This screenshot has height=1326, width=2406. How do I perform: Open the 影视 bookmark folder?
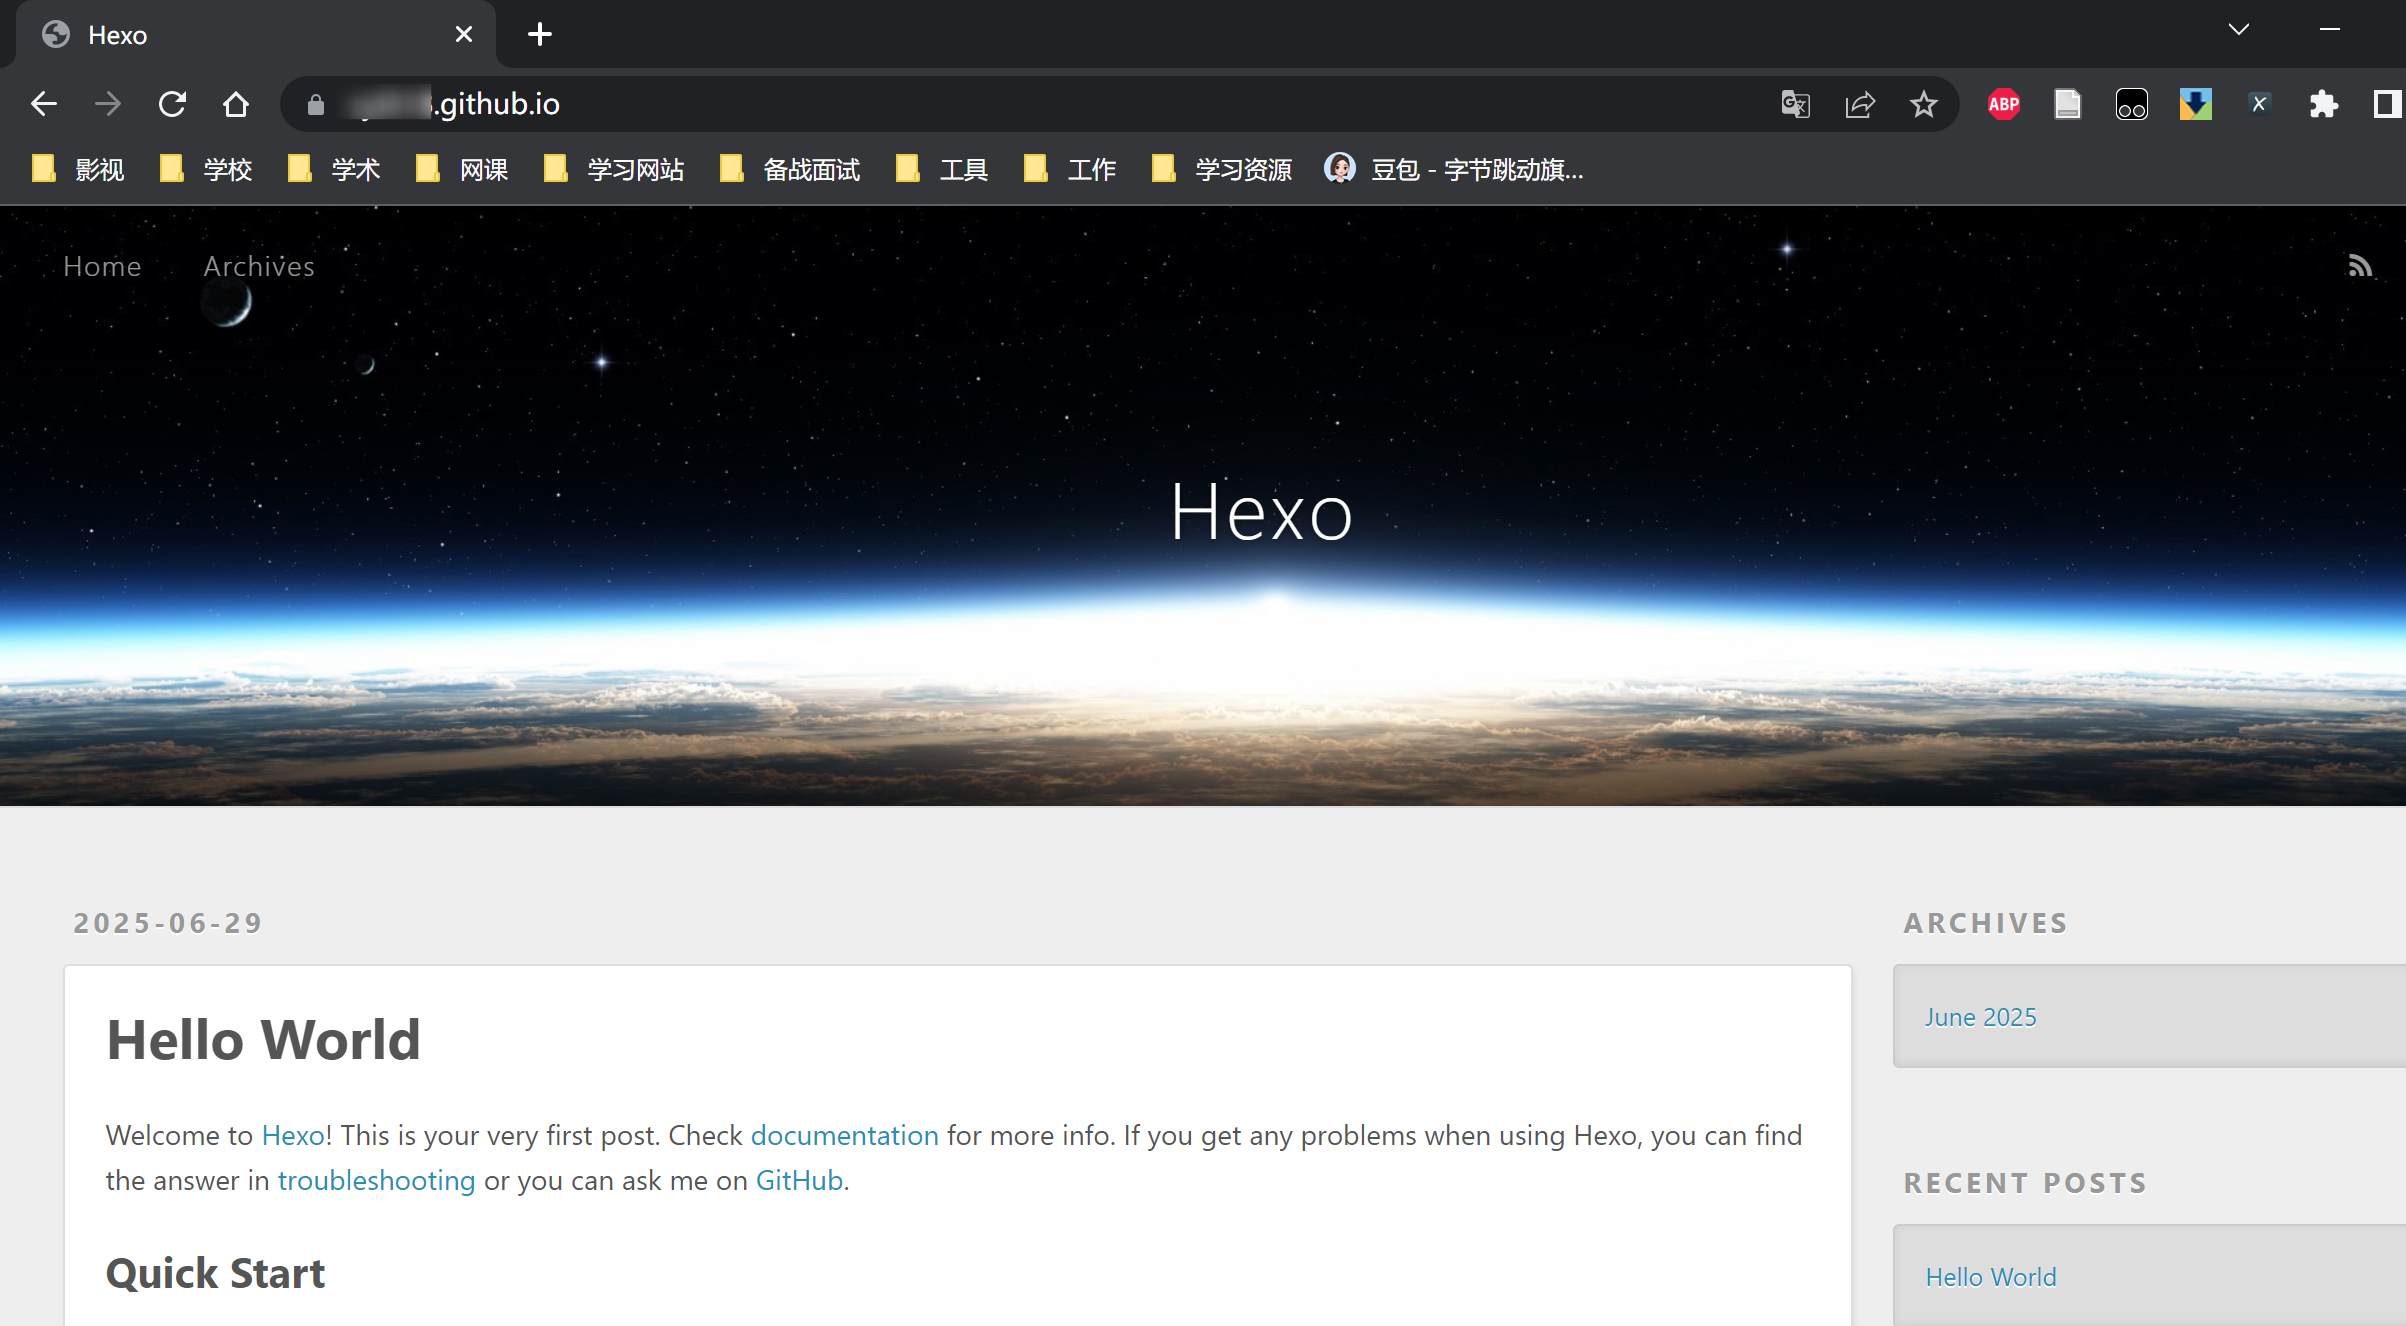tap(78, 169)
